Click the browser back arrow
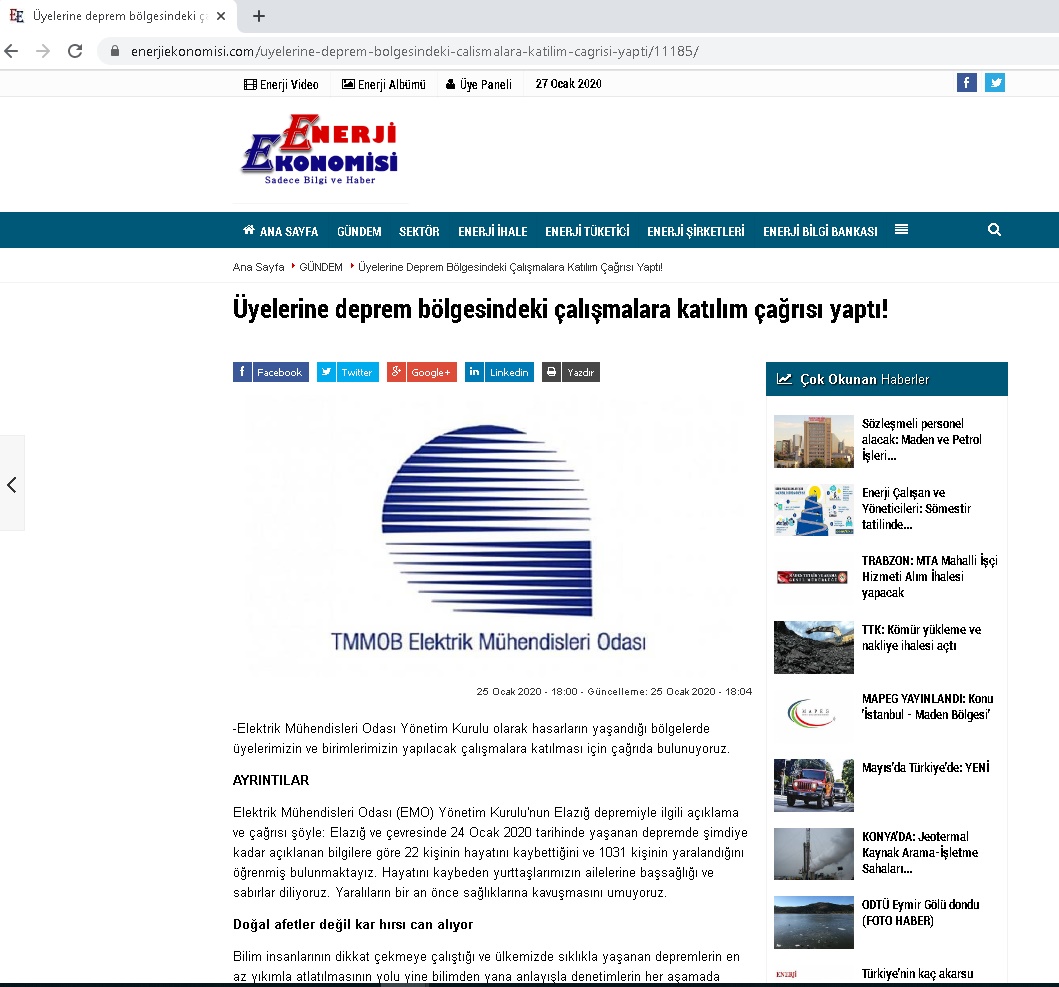Screen dimensions: 1059x987 point(11,51)
